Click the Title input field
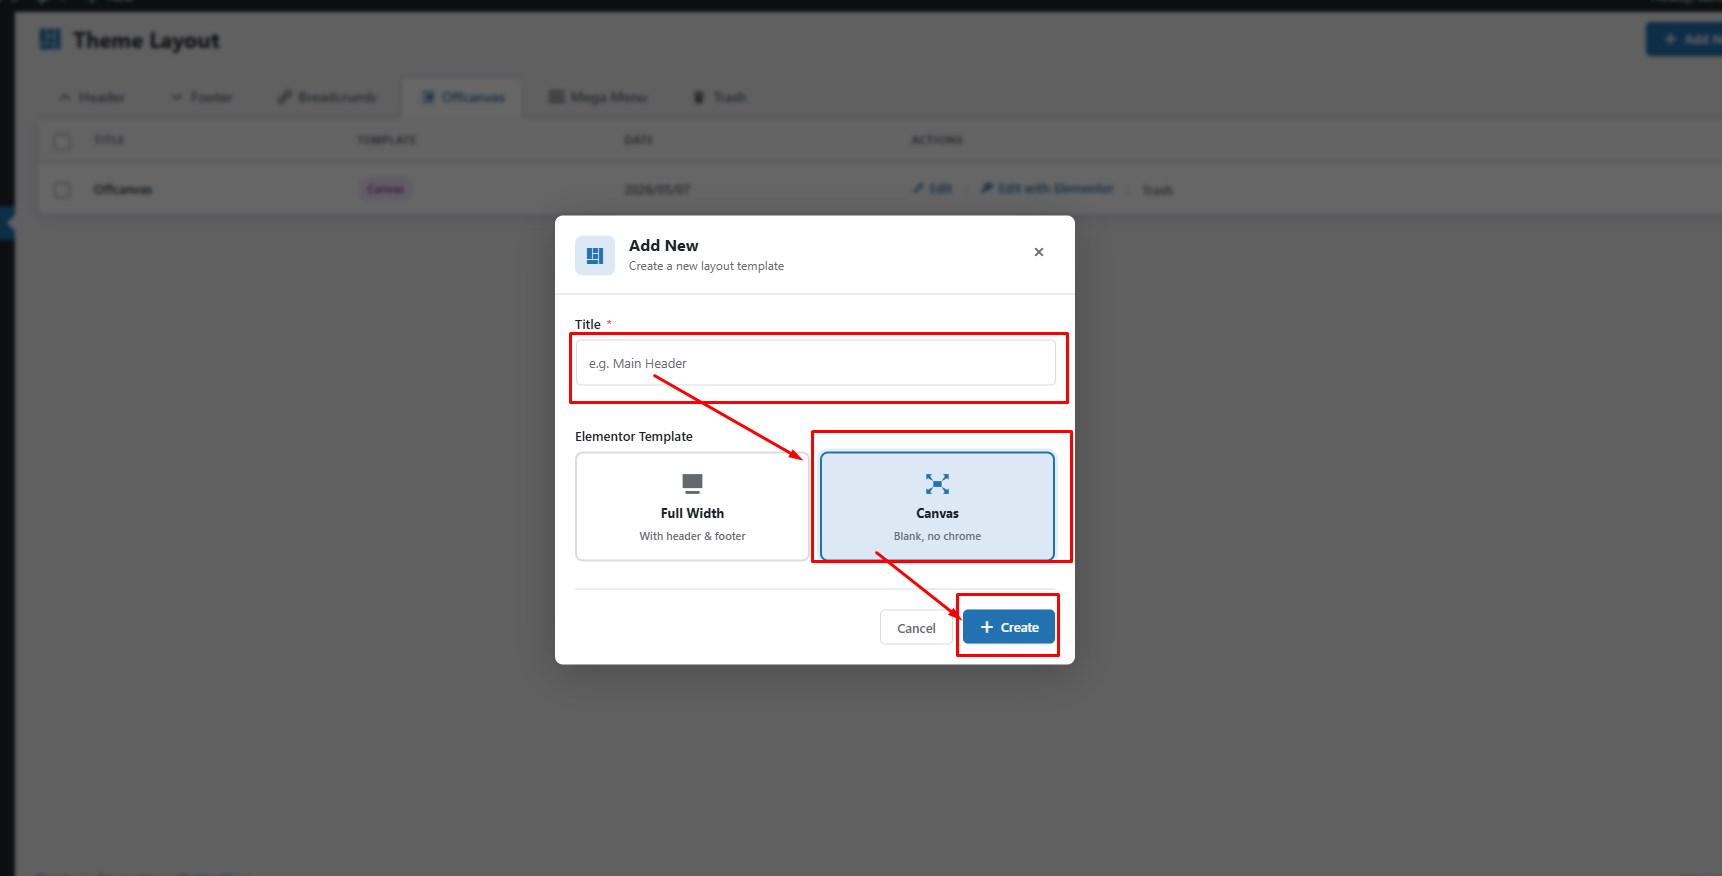 pyautogui.click(x=815, y=363)
